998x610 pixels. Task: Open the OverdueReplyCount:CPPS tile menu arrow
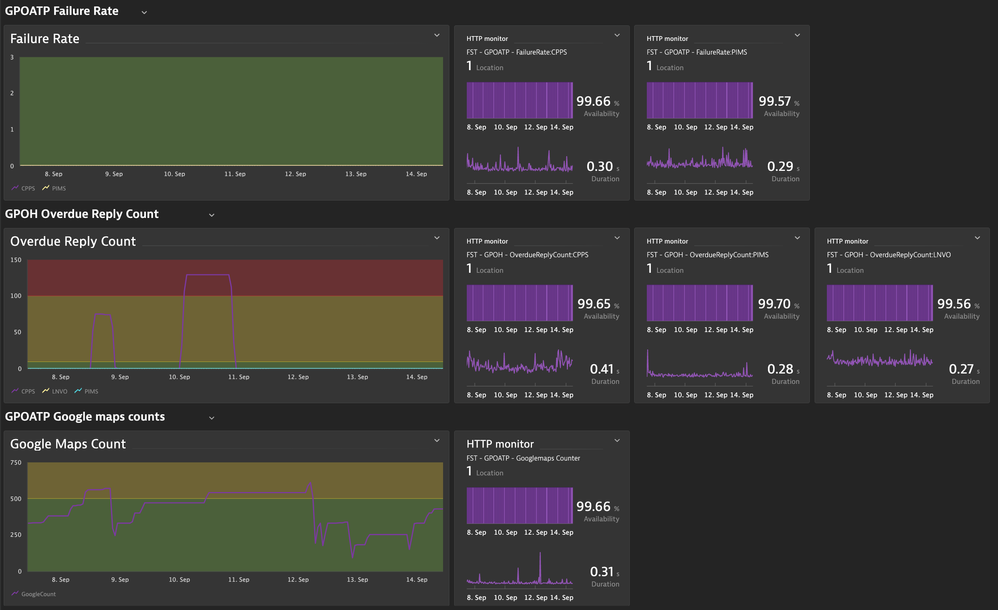point(617,238)
